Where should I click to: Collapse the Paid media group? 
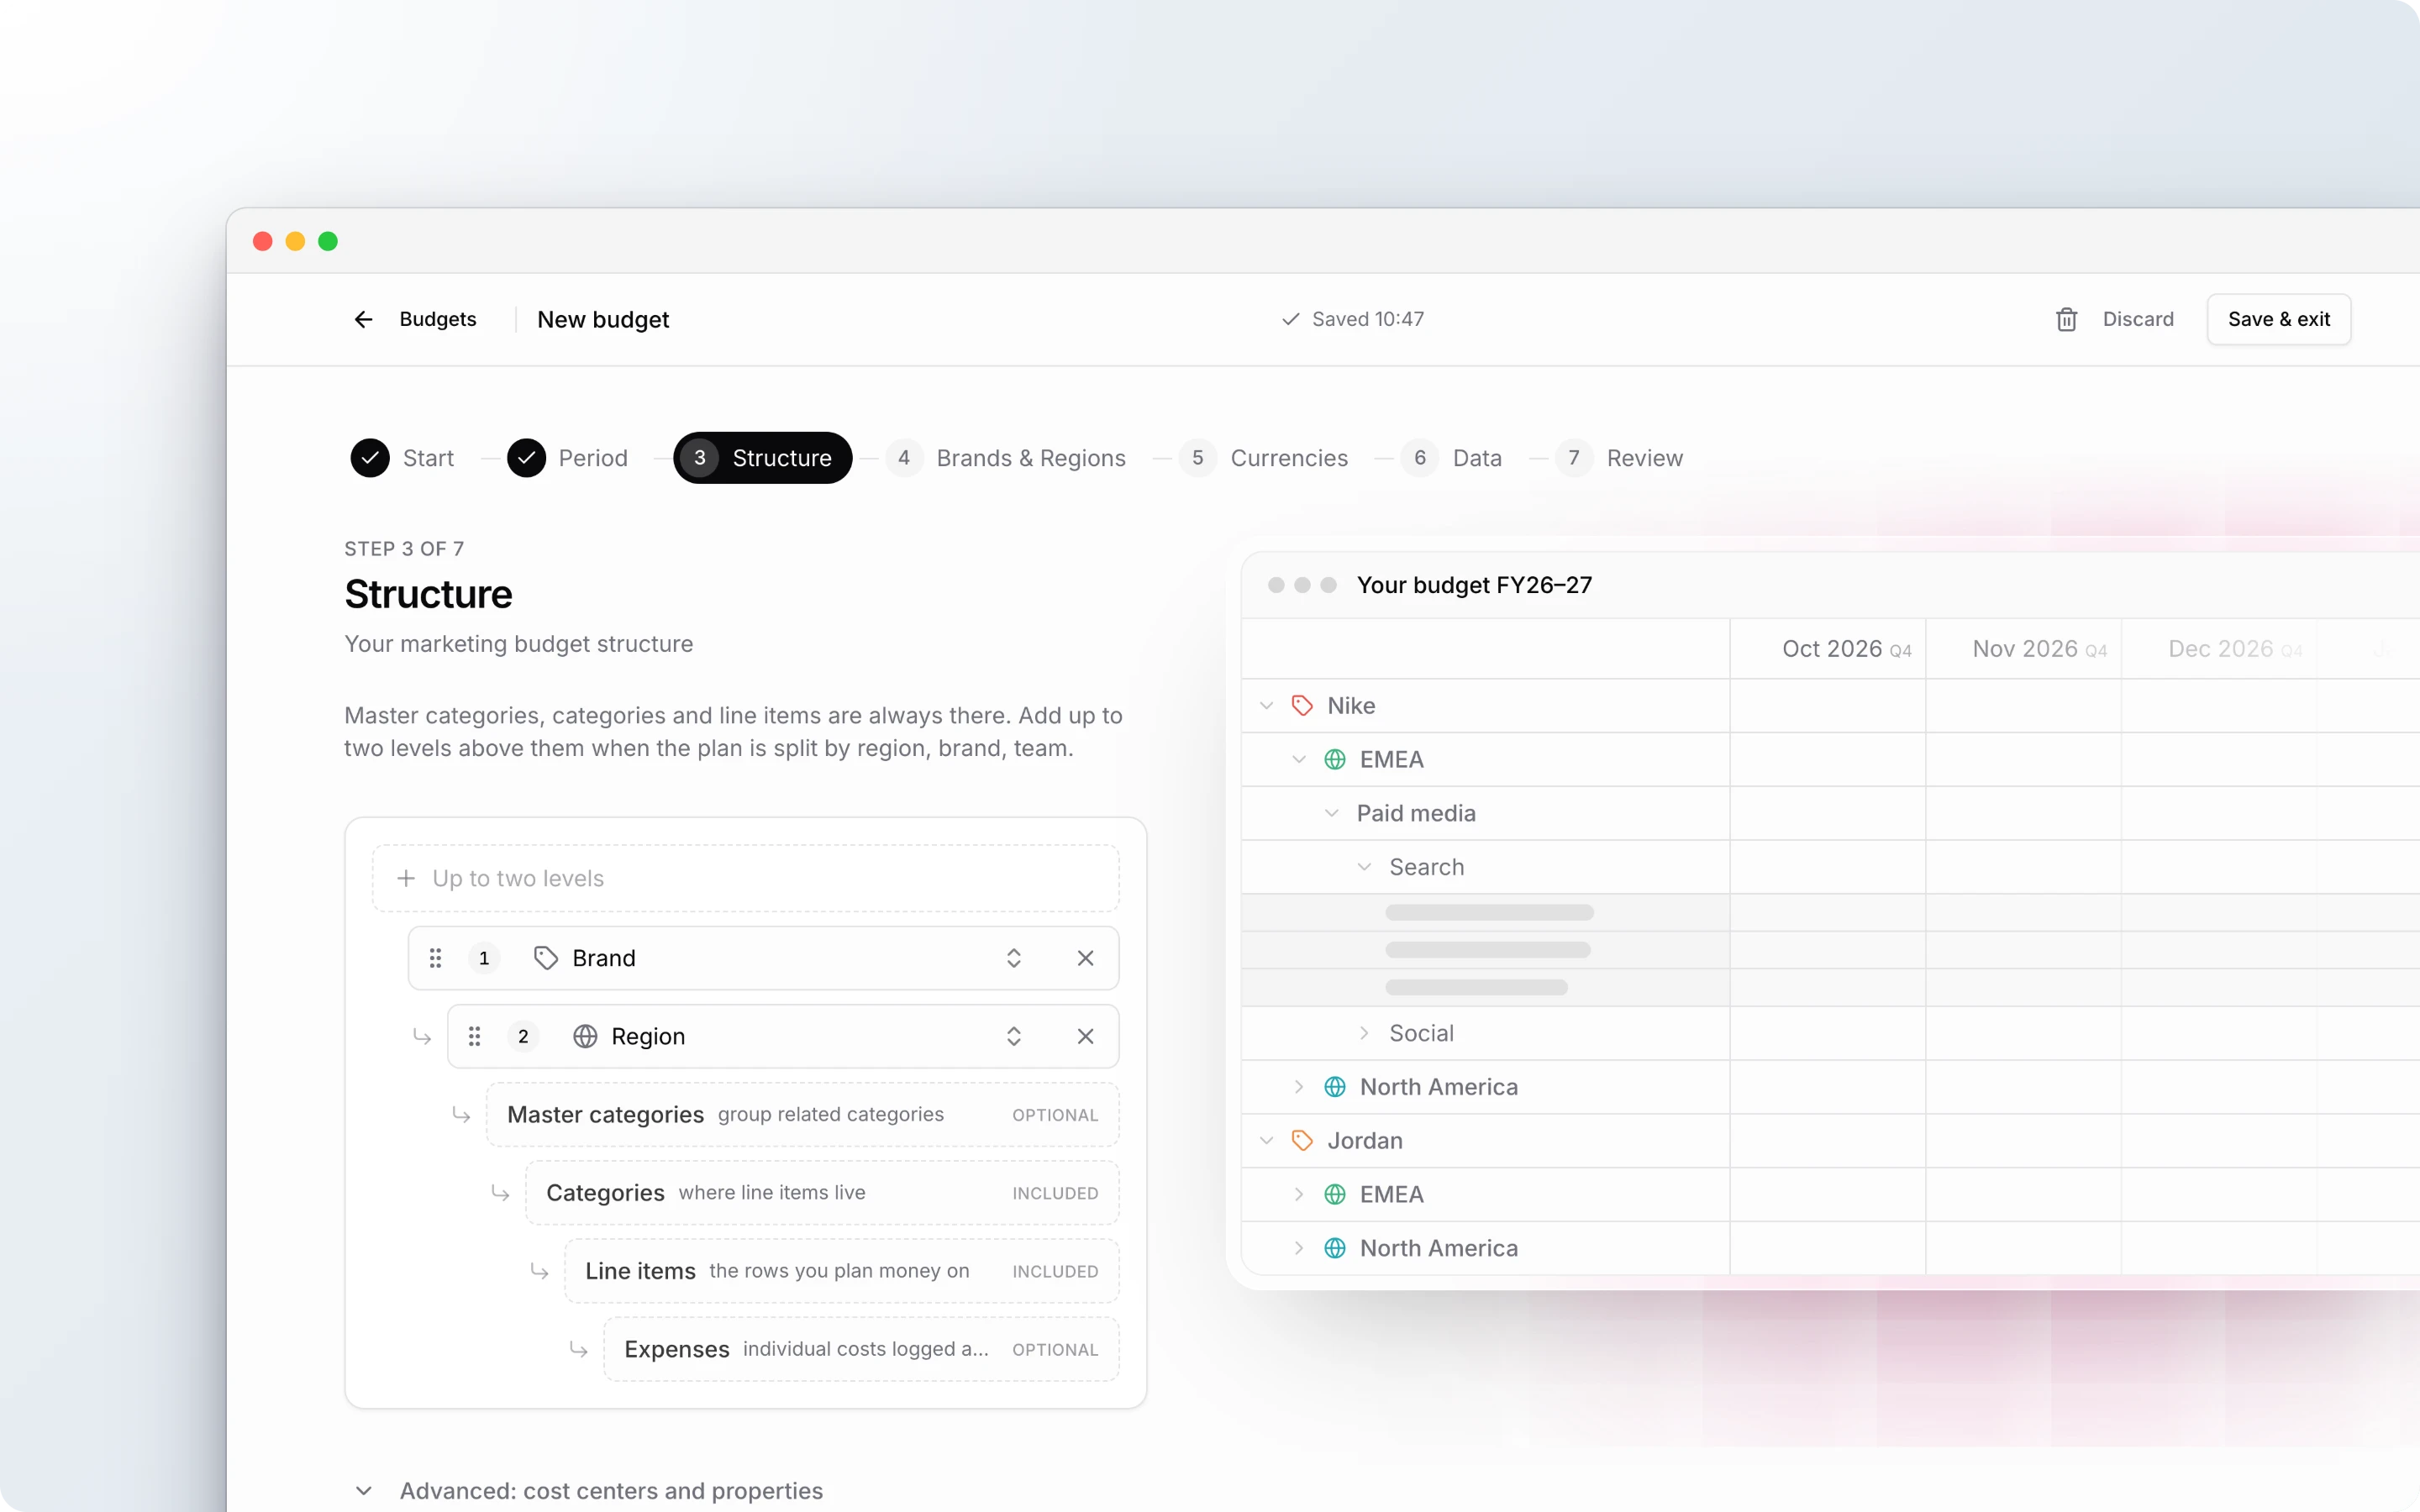(1331, 814)
